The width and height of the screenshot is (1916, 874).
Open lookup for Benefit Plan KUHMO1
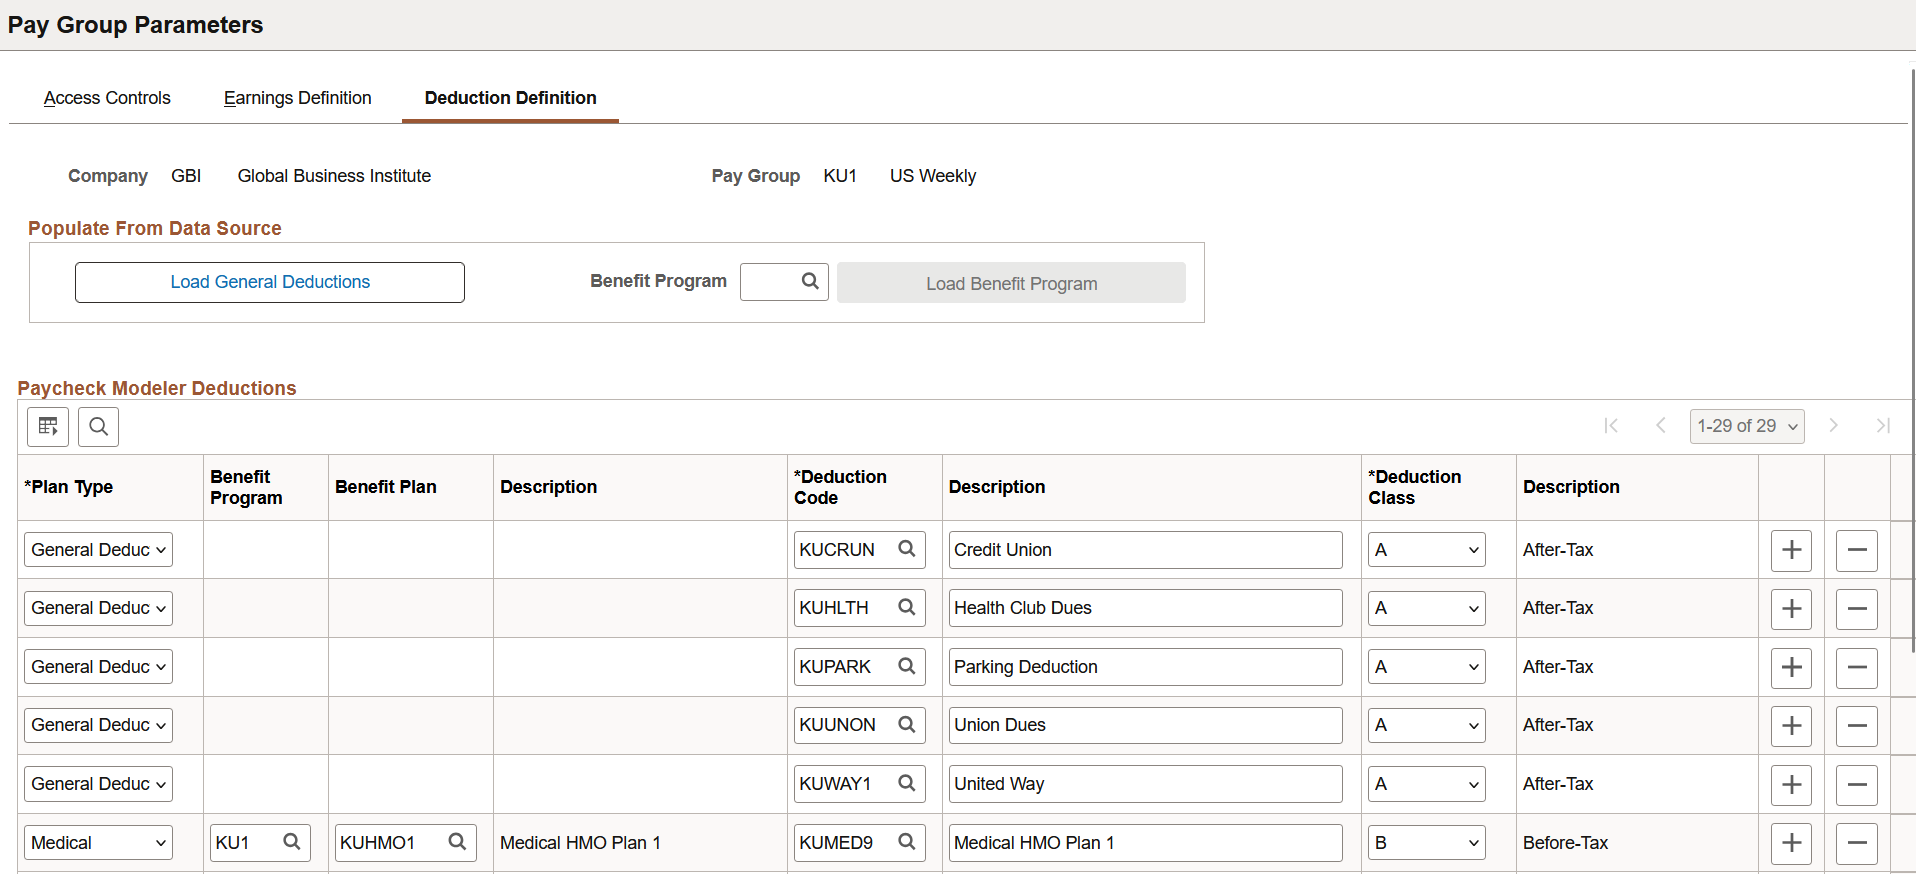point(457,842)
